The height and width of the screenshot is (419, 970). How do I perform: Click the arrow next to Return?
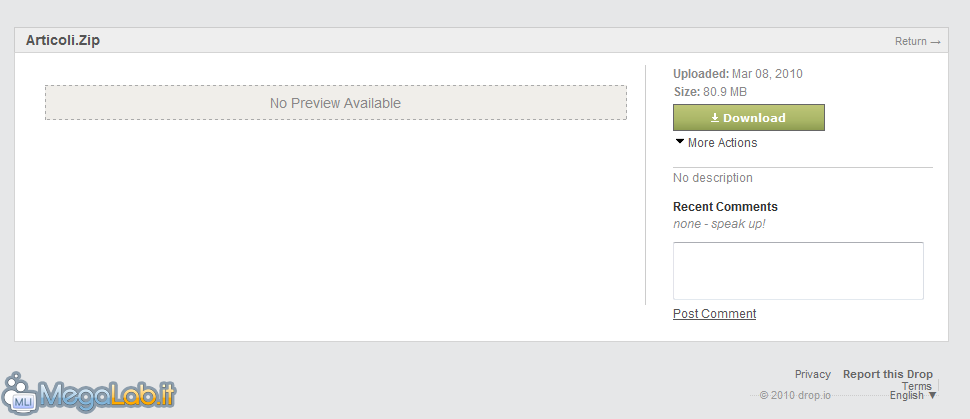pyautogui.click(x=935, y=42)
